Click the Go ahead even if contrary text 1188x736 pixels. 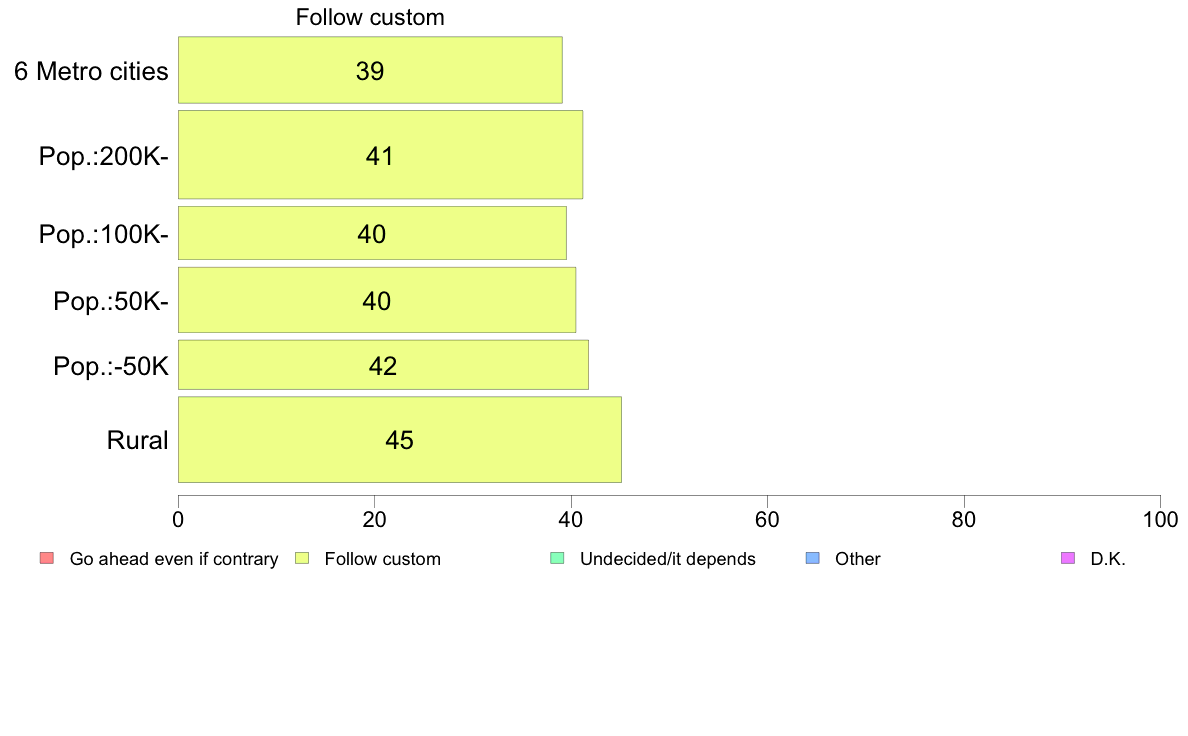pyautogui.click(x=174, y=559)
